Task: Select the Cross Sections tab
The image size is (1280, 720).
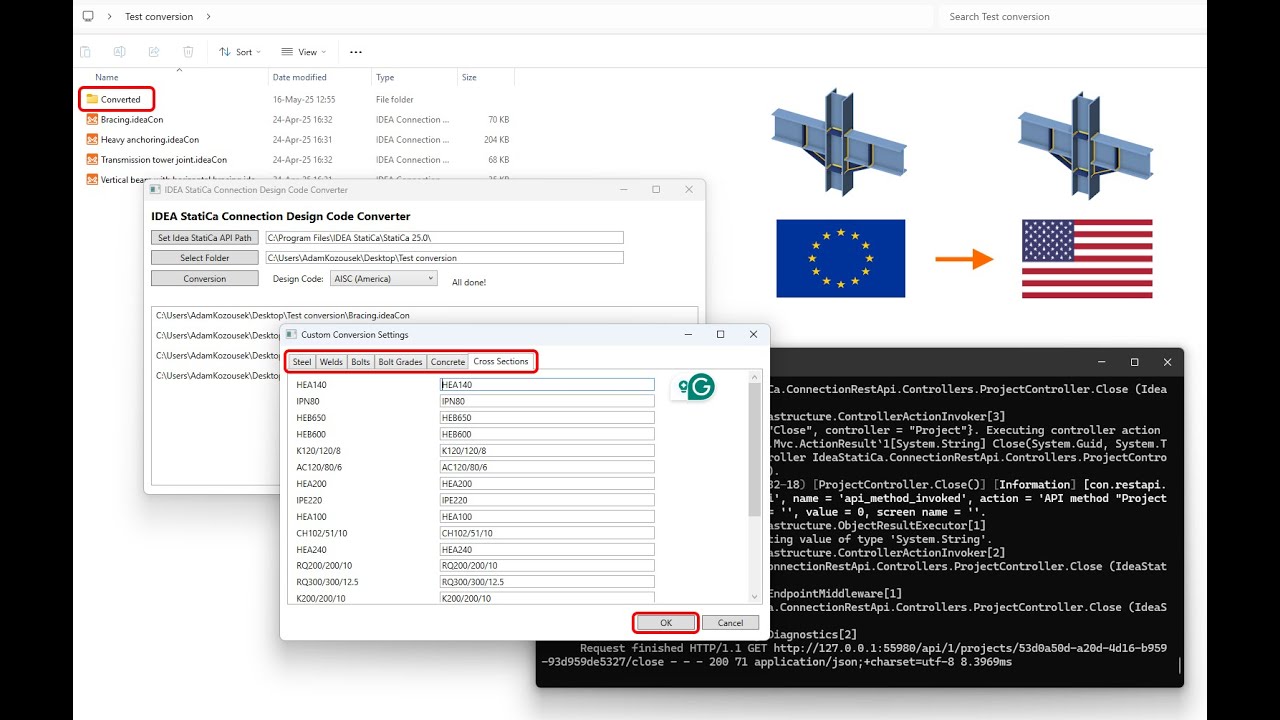Action: (501, 361)
